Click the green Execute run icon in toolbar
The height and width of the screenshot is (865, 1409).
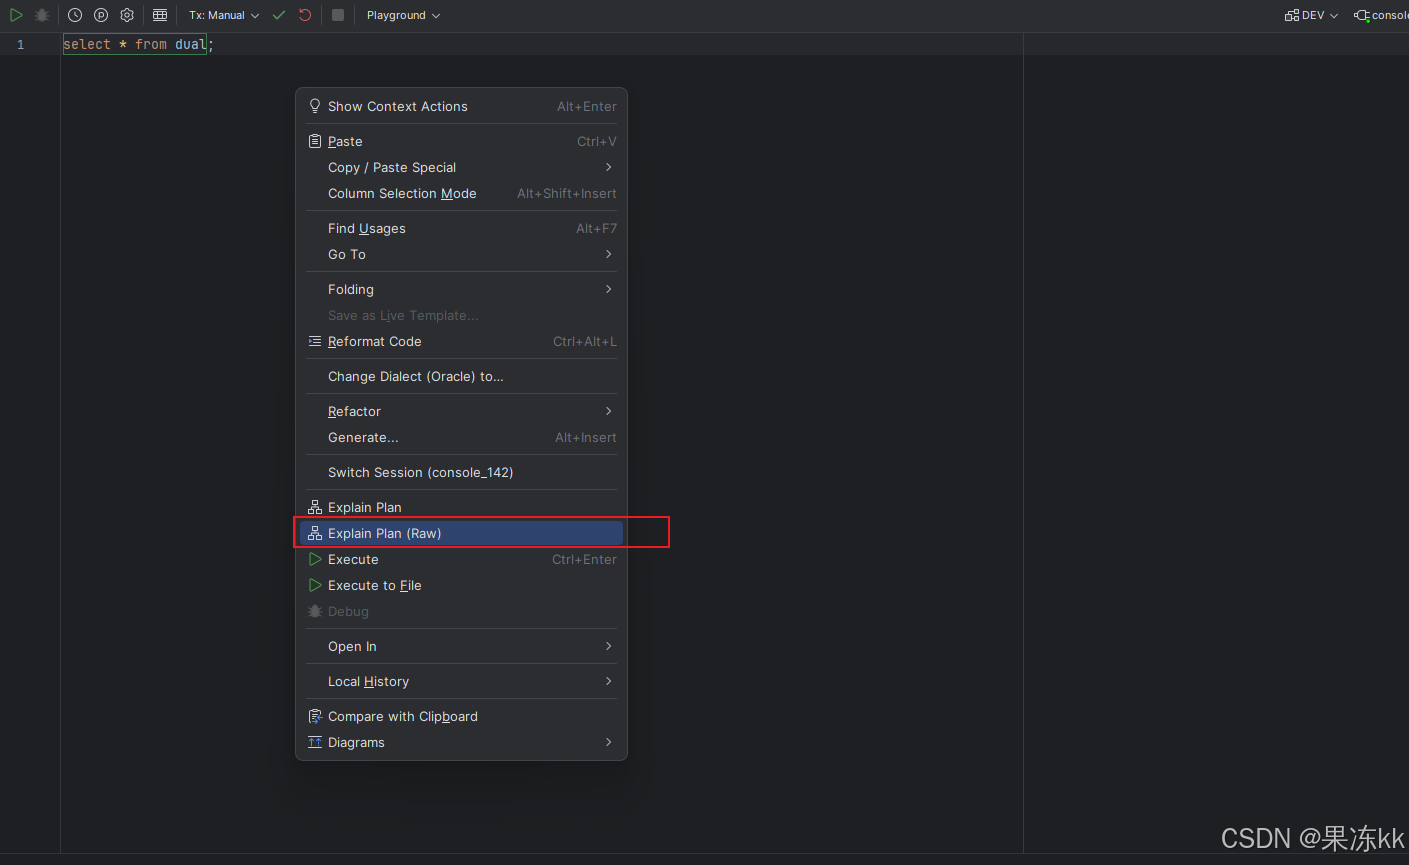coord(16,15)
